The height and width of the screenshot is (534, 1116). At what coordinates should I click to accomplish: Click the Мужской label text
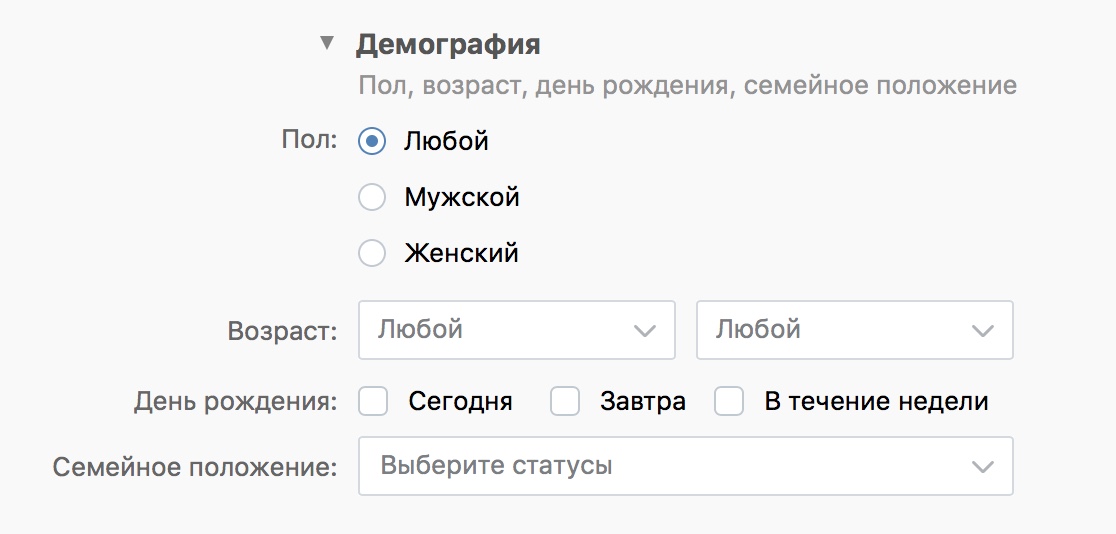point(462,198)
